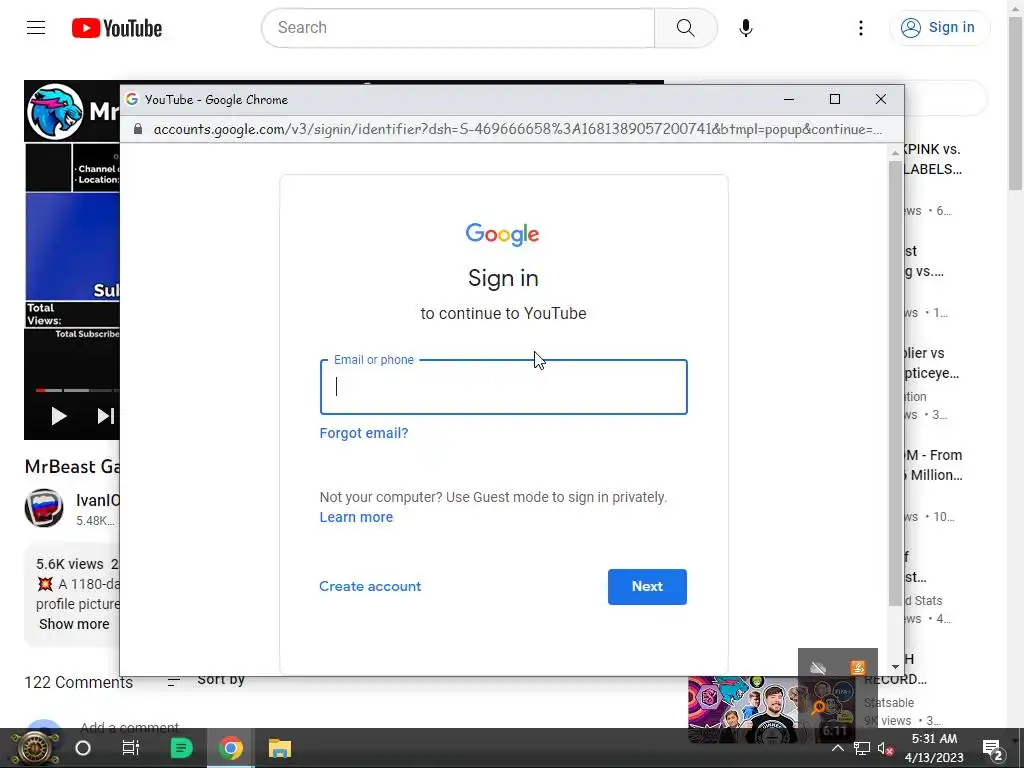The image size is (1024, 768).
Task: Skip to next video
Action: [x=106, y=416]
